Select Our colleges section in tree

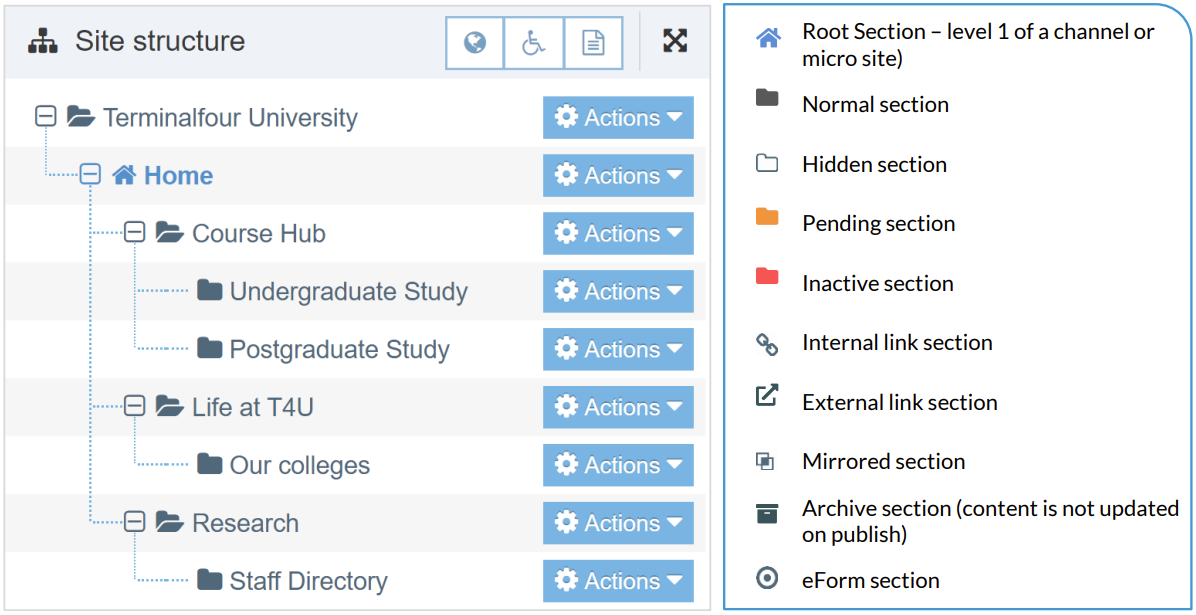coord(299,466)
